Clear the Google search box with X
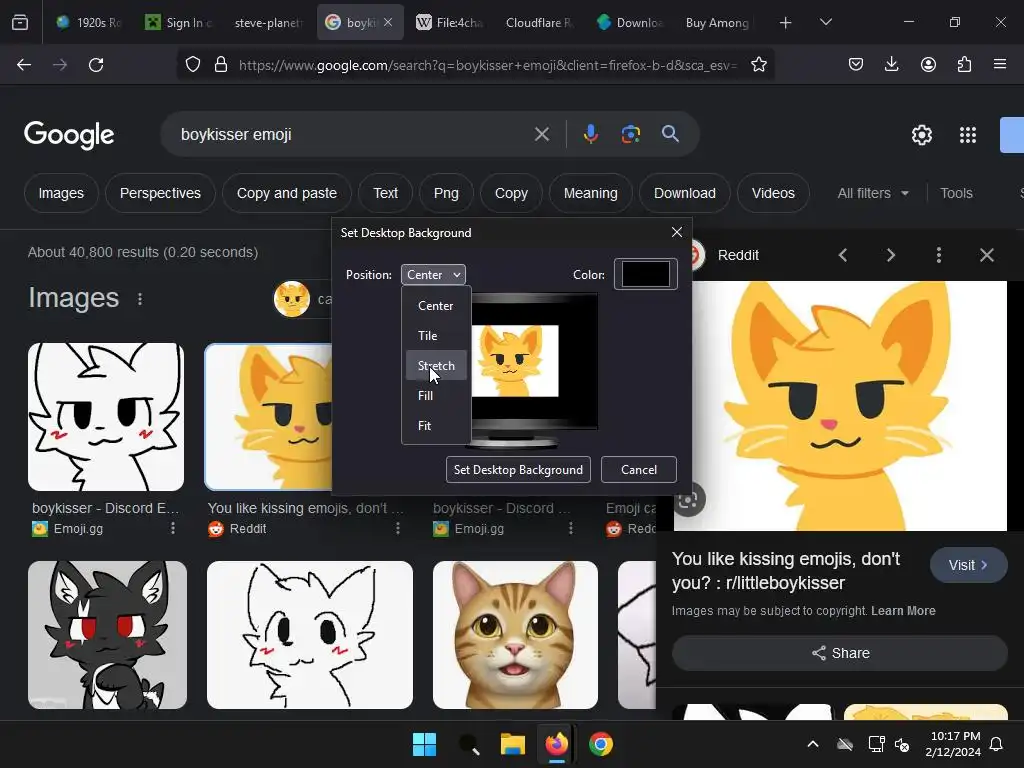 point(541,135)
